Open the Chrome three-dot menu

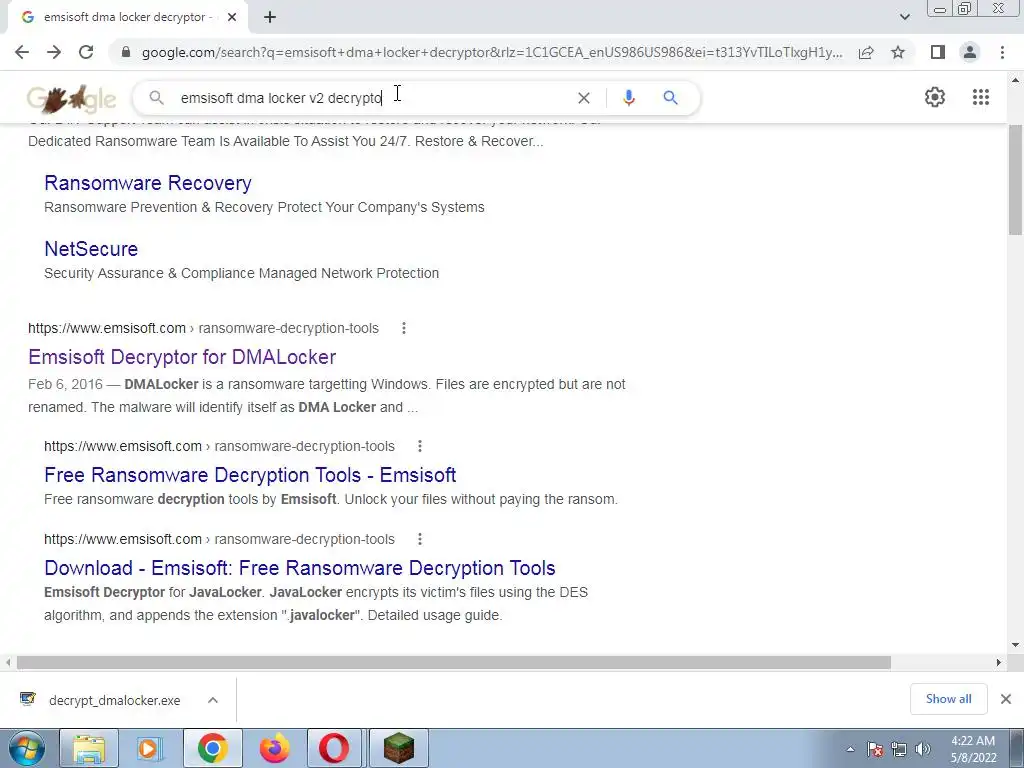point(1002,52)
